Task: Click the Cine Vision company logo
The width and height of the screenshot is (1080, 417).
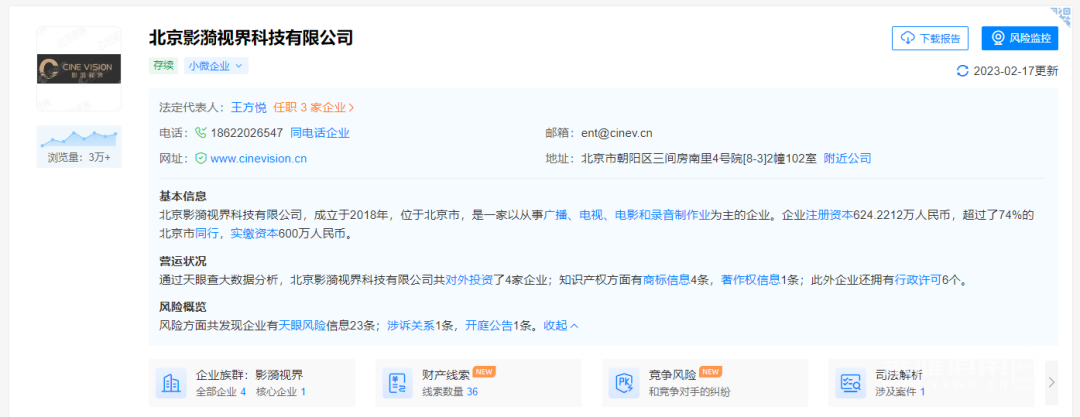Action: (78, 68)
